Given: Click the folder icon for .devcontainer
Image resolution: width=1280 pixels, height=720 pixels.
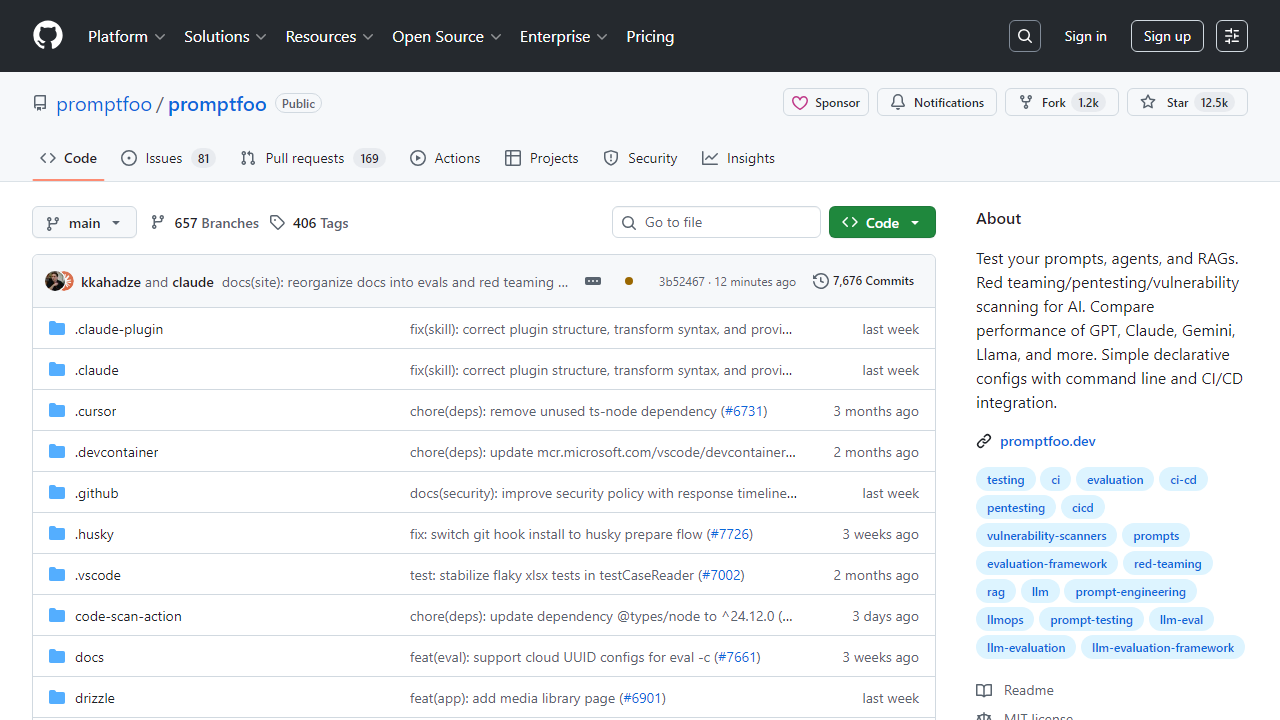Looking at the screenshot, I should tap(57, 452).
